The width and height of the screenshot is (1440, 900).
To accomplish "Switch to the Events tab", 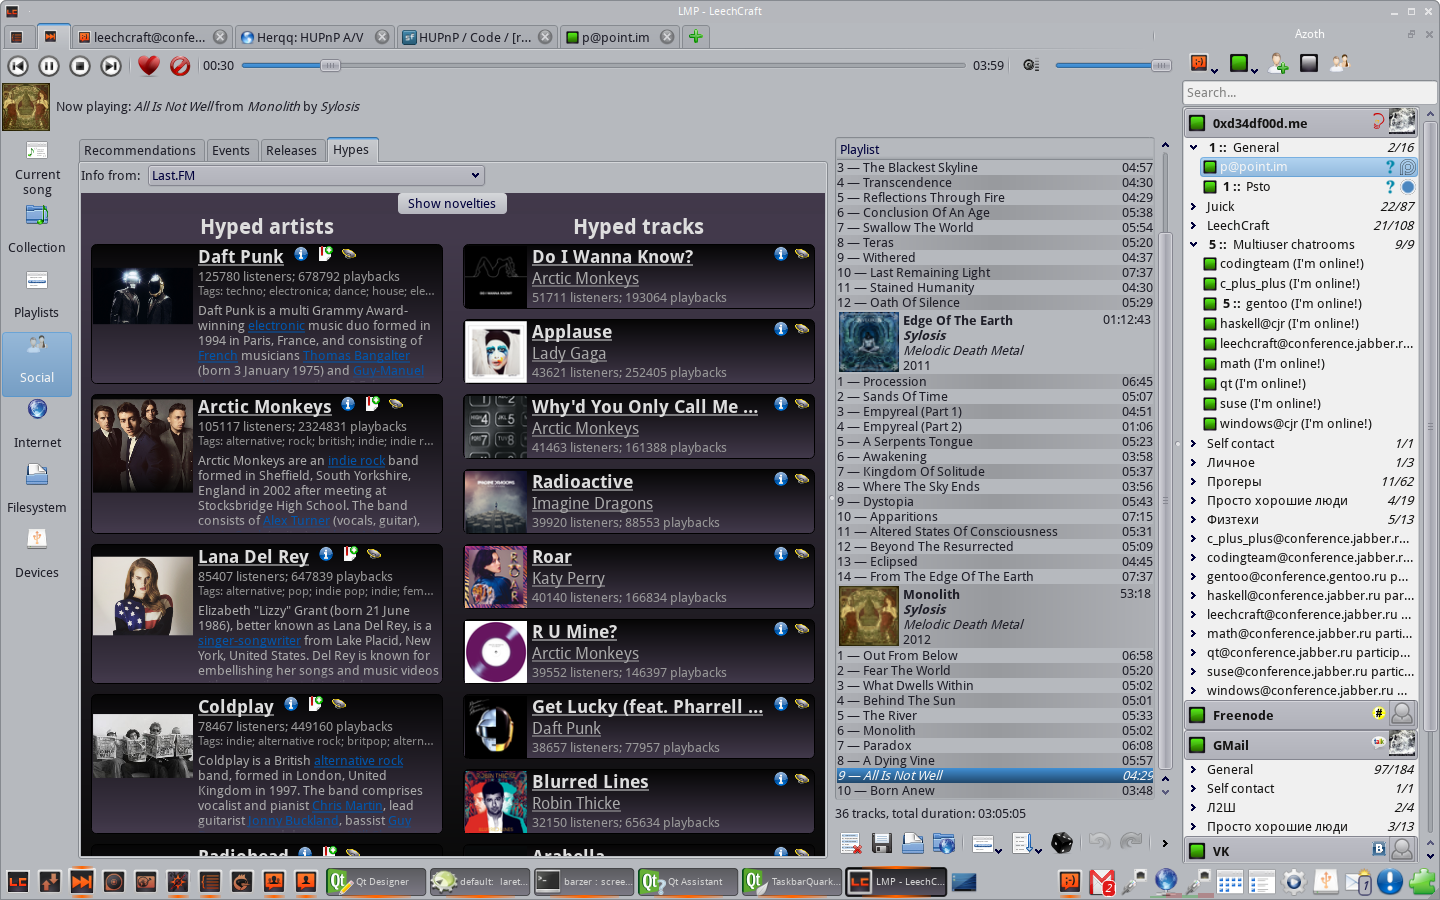I will point(231,150).
